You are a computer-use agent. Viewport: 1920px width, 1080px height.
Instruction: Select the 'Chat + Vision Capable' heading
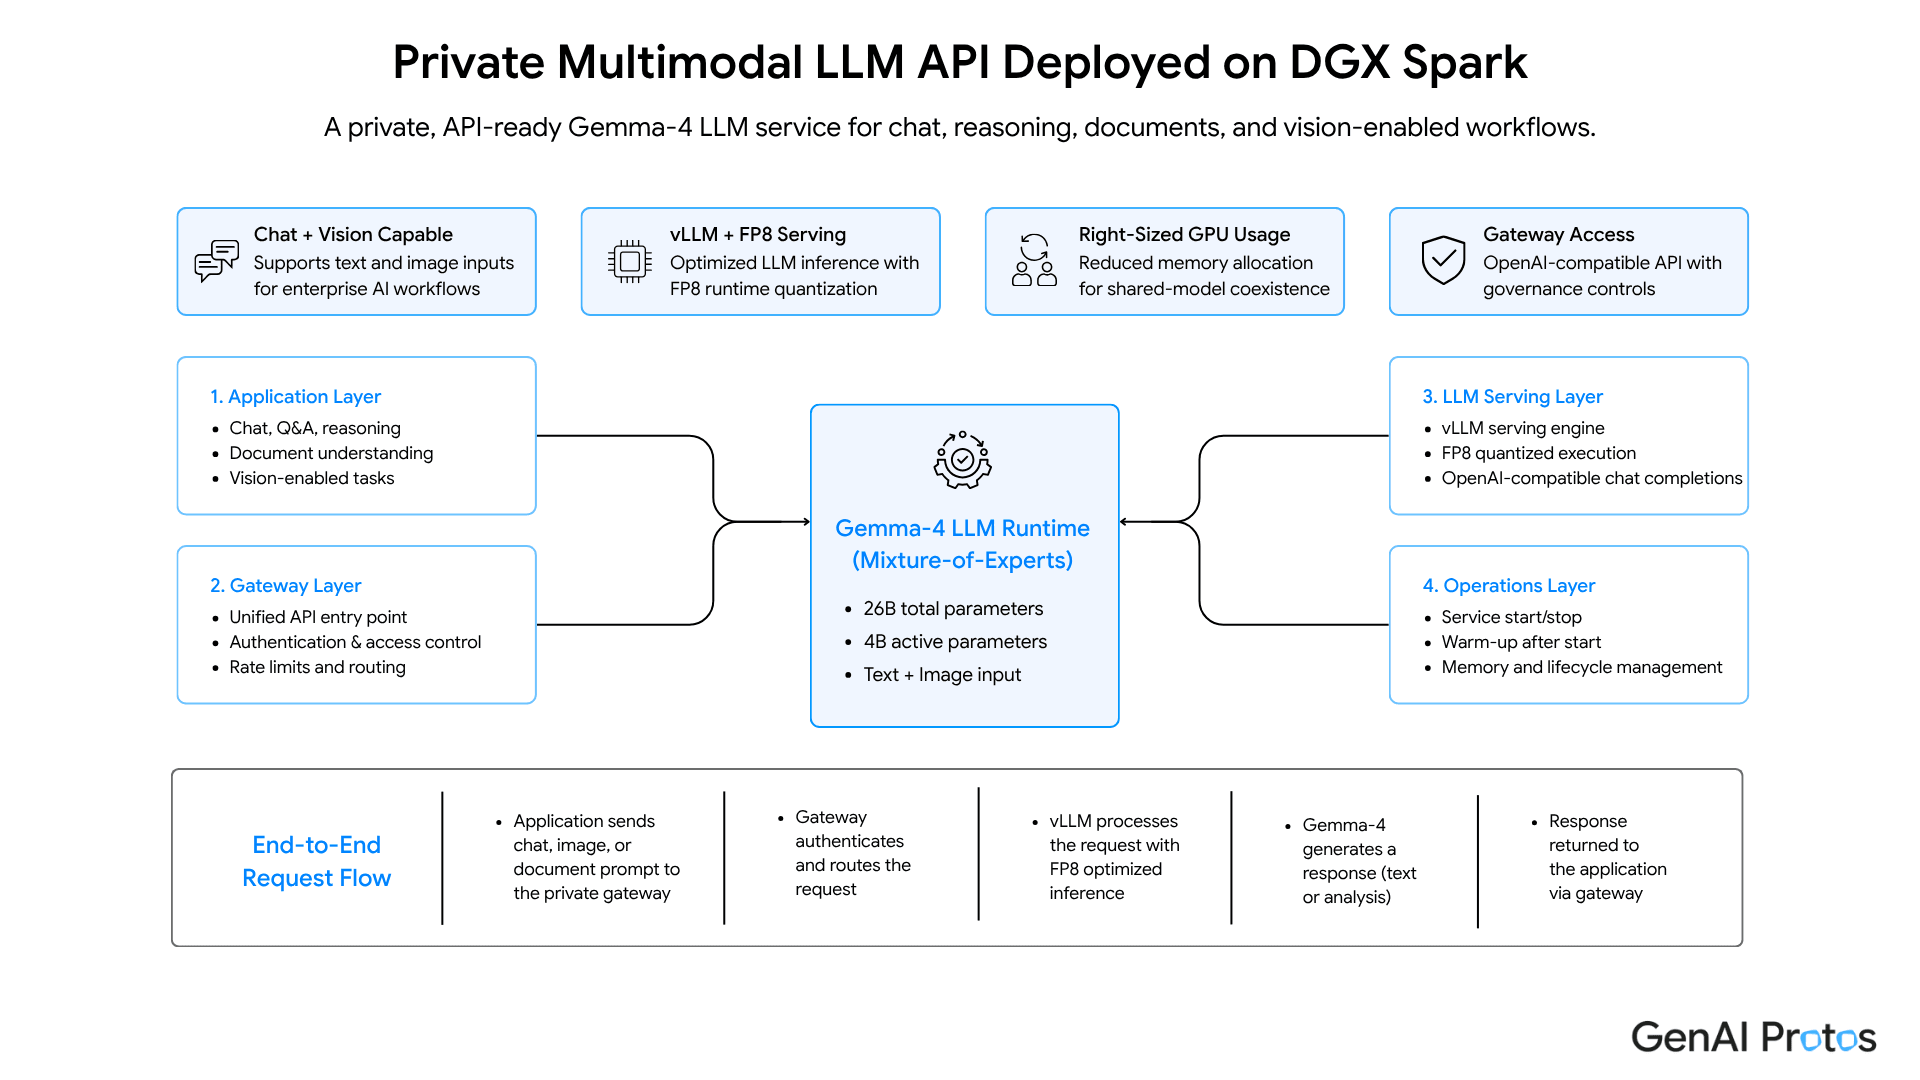353,234
